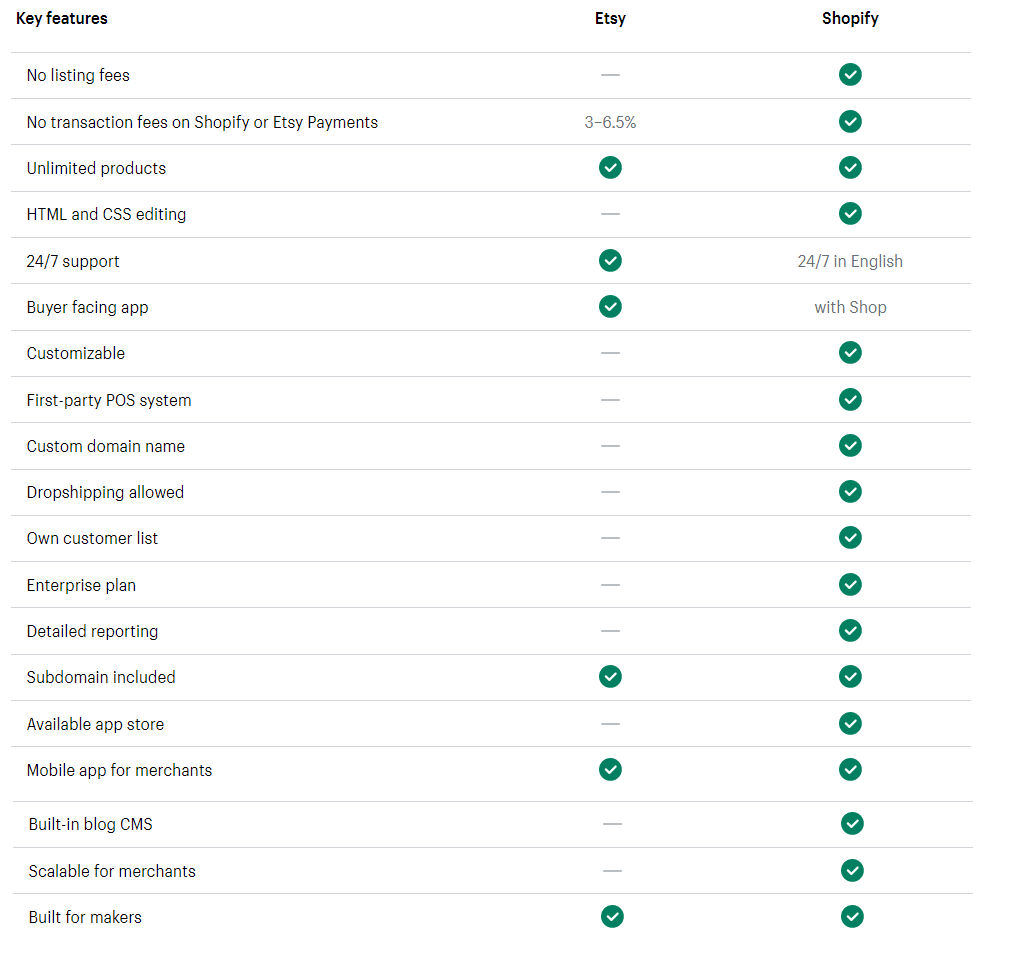
Task: Click Shopify checkmark for Built-in blog CMS
Action: click(x=852, y=823)
